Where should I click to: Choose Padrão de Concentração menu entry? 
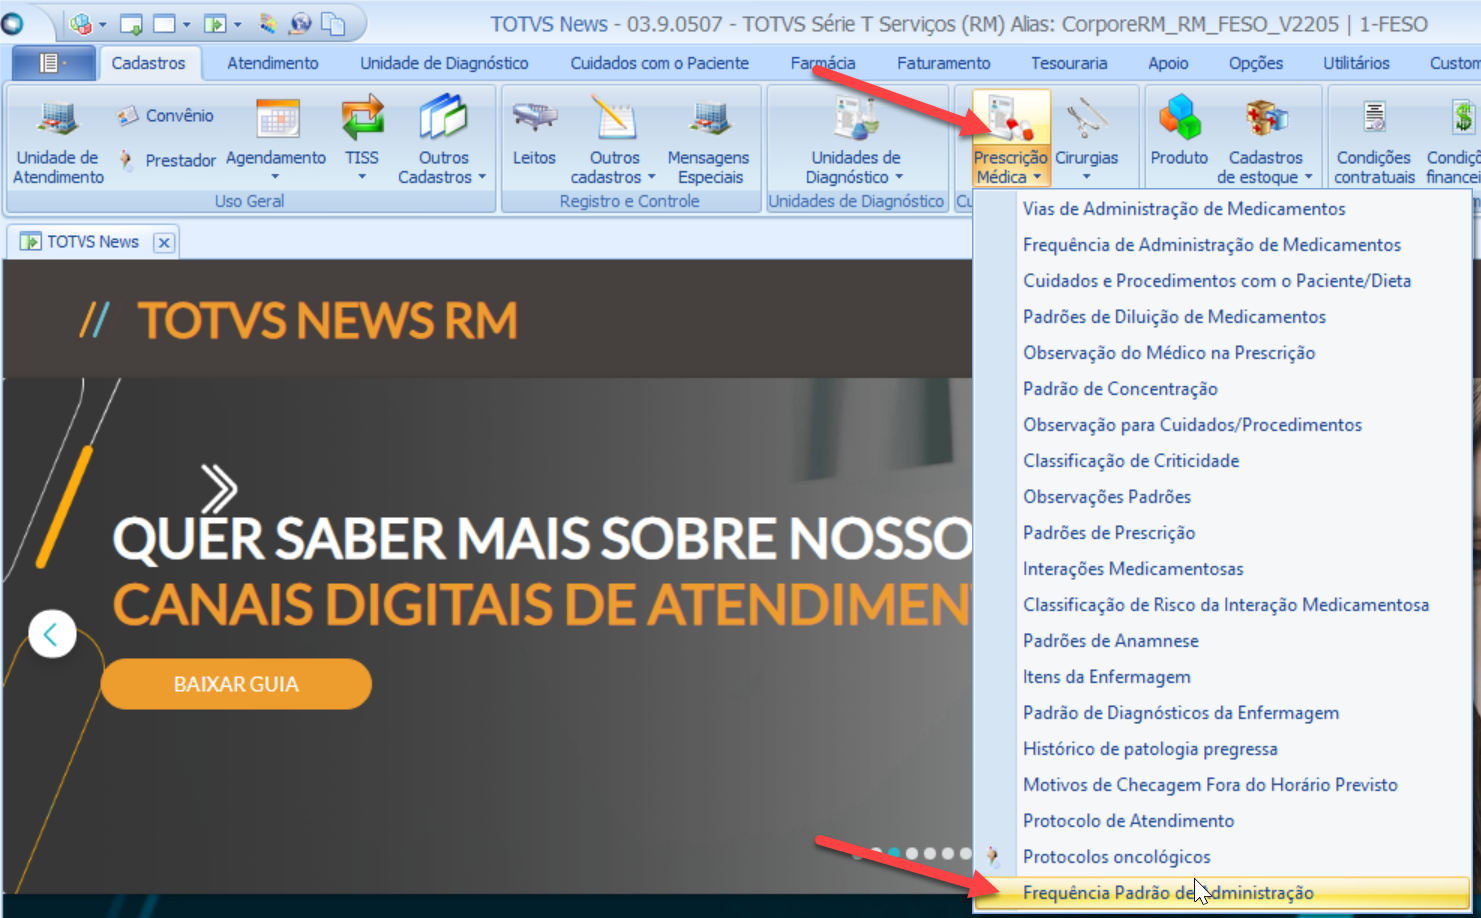pyautogui.click(x=1222, y=389)
